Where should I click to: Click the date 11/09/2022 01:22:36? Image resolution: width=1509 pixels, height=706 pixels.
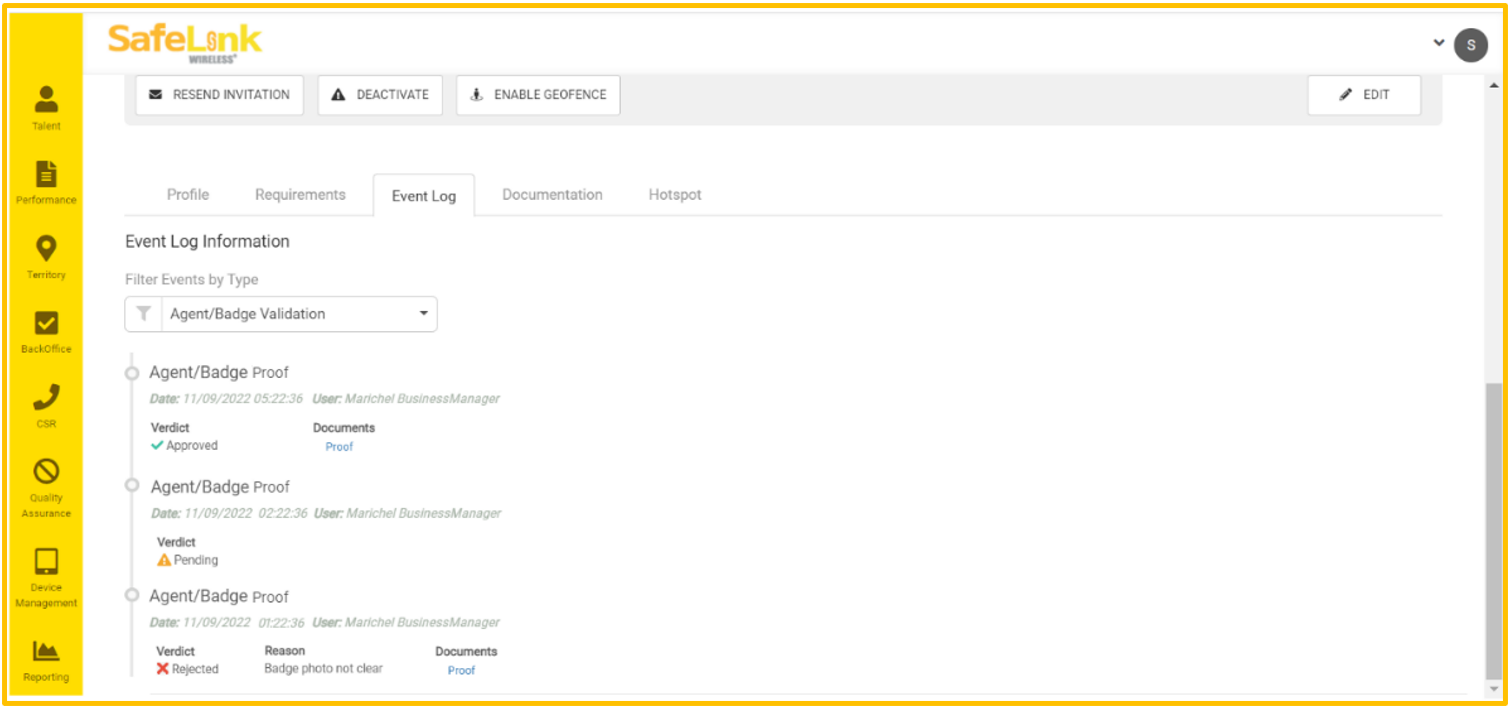244,622
